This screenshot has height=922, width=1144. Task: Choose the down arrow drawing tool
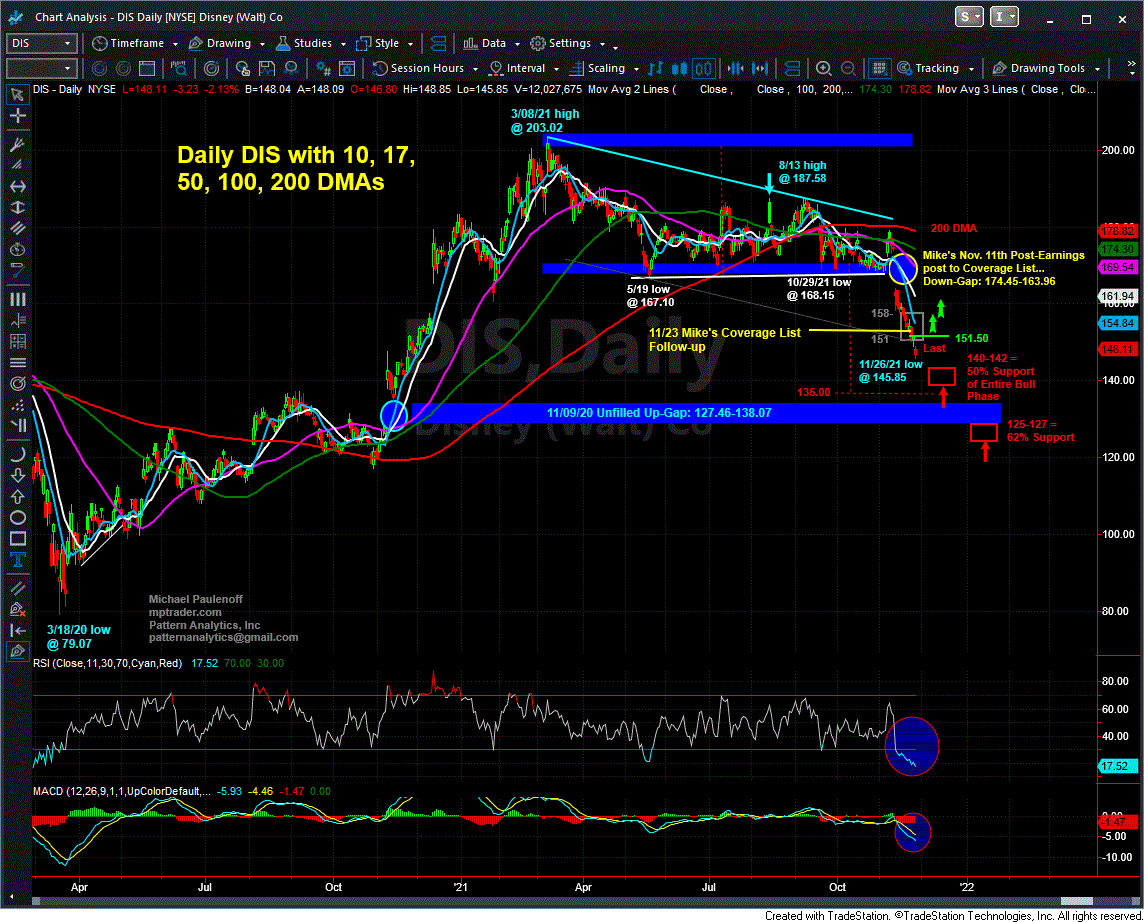coord(17,475)
